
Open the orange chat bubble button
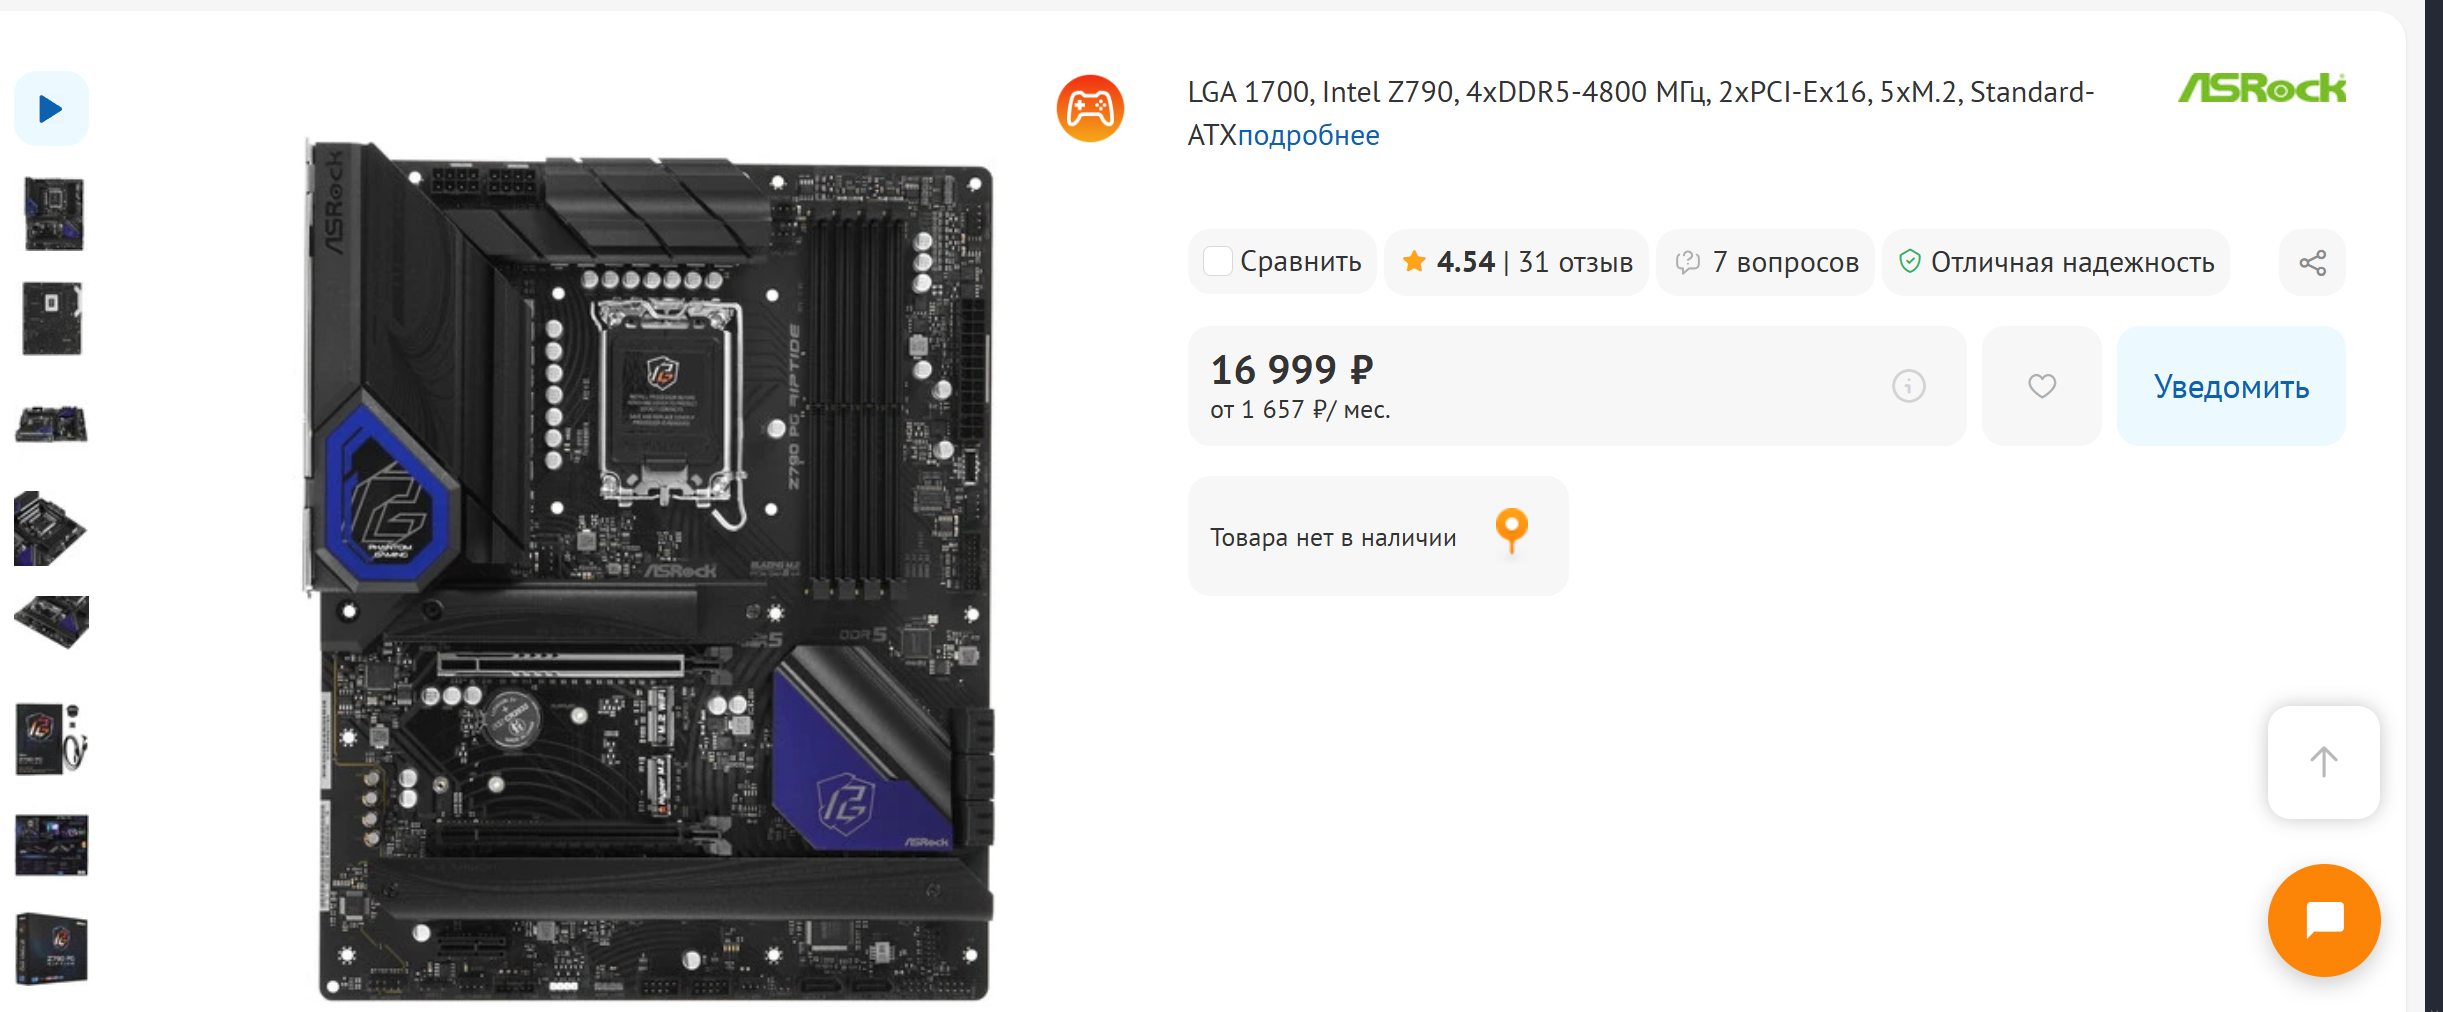point(2324,920)
